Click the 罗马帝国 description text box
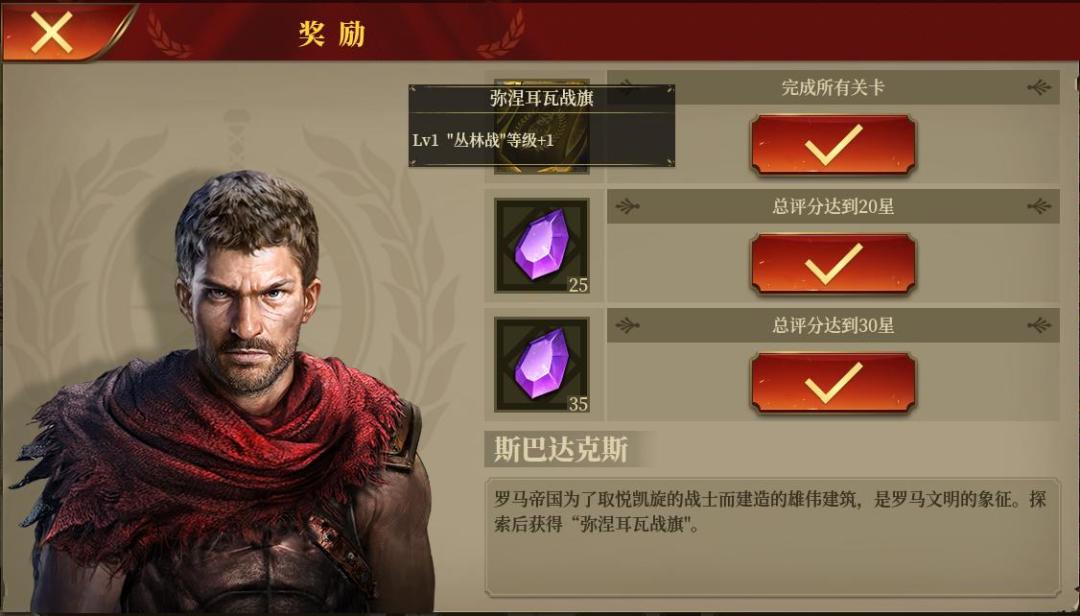Screen dimensions: 1080x616 click(772, 537)
